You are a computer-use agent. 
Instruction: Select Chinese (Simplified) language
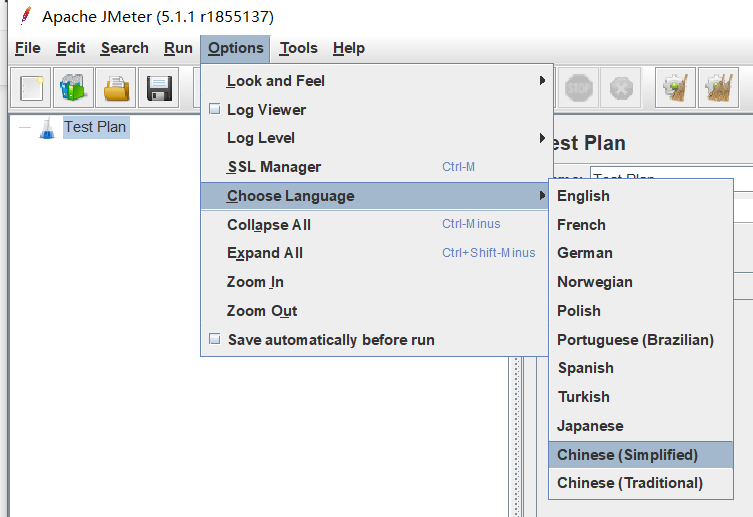click(641, 455)
